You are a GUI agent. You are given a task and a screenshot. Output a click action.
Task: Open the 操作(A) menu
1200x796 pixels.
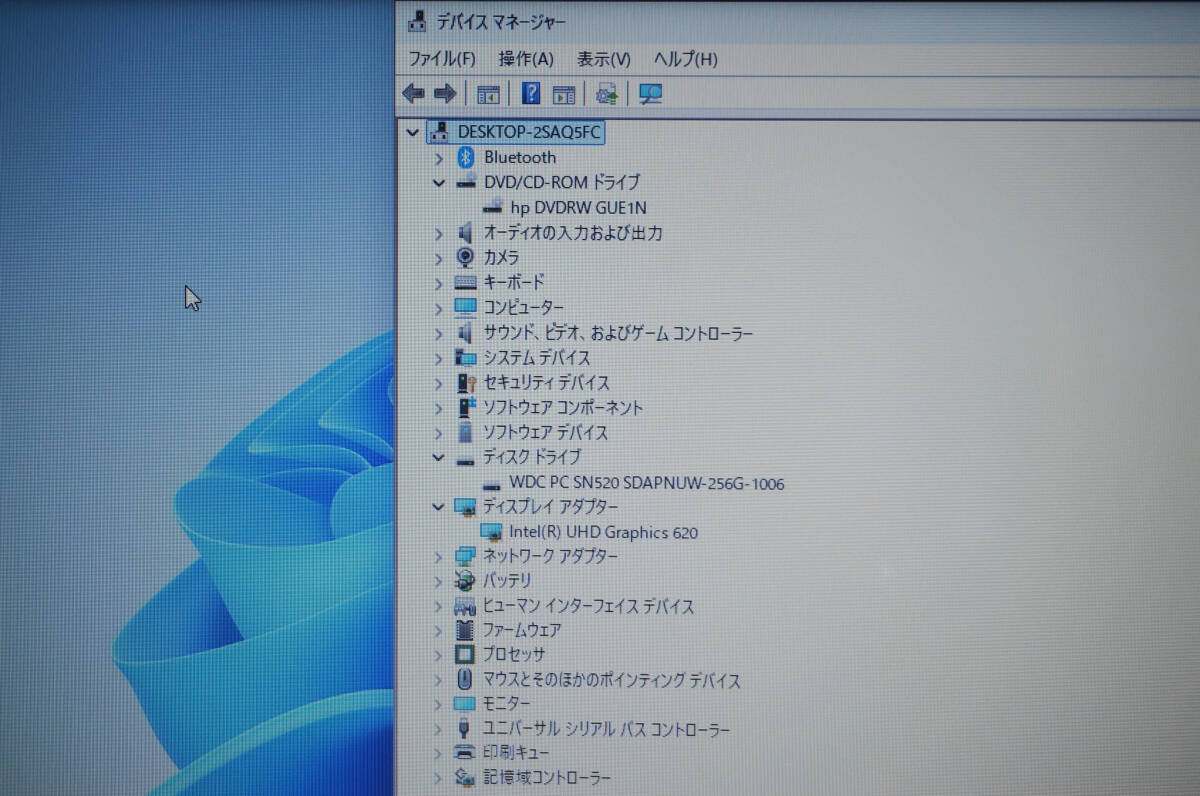[x=526, y=59]
